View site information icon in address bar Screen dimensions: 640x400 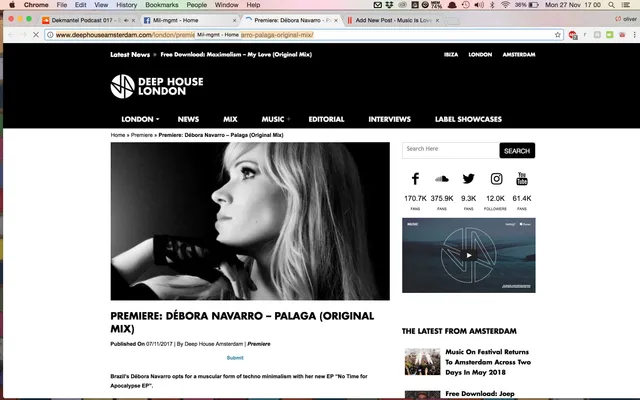click(50, 35)
